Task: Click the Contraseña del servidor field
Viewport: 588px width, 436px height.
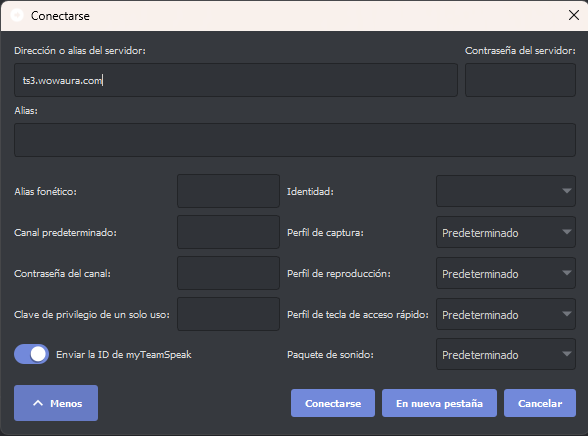Action: 520,80
